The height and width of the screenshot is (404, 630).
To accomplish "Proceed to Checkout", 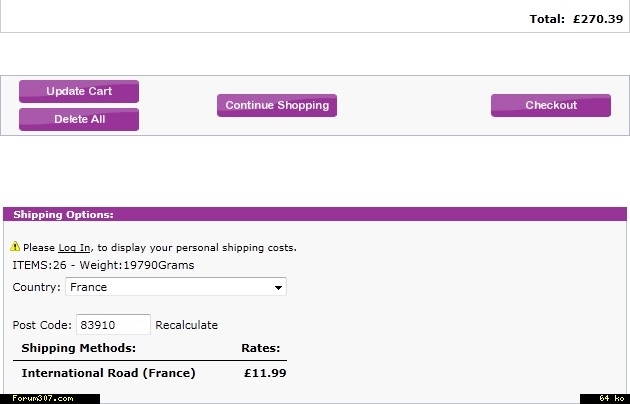I will pos(551,105).
